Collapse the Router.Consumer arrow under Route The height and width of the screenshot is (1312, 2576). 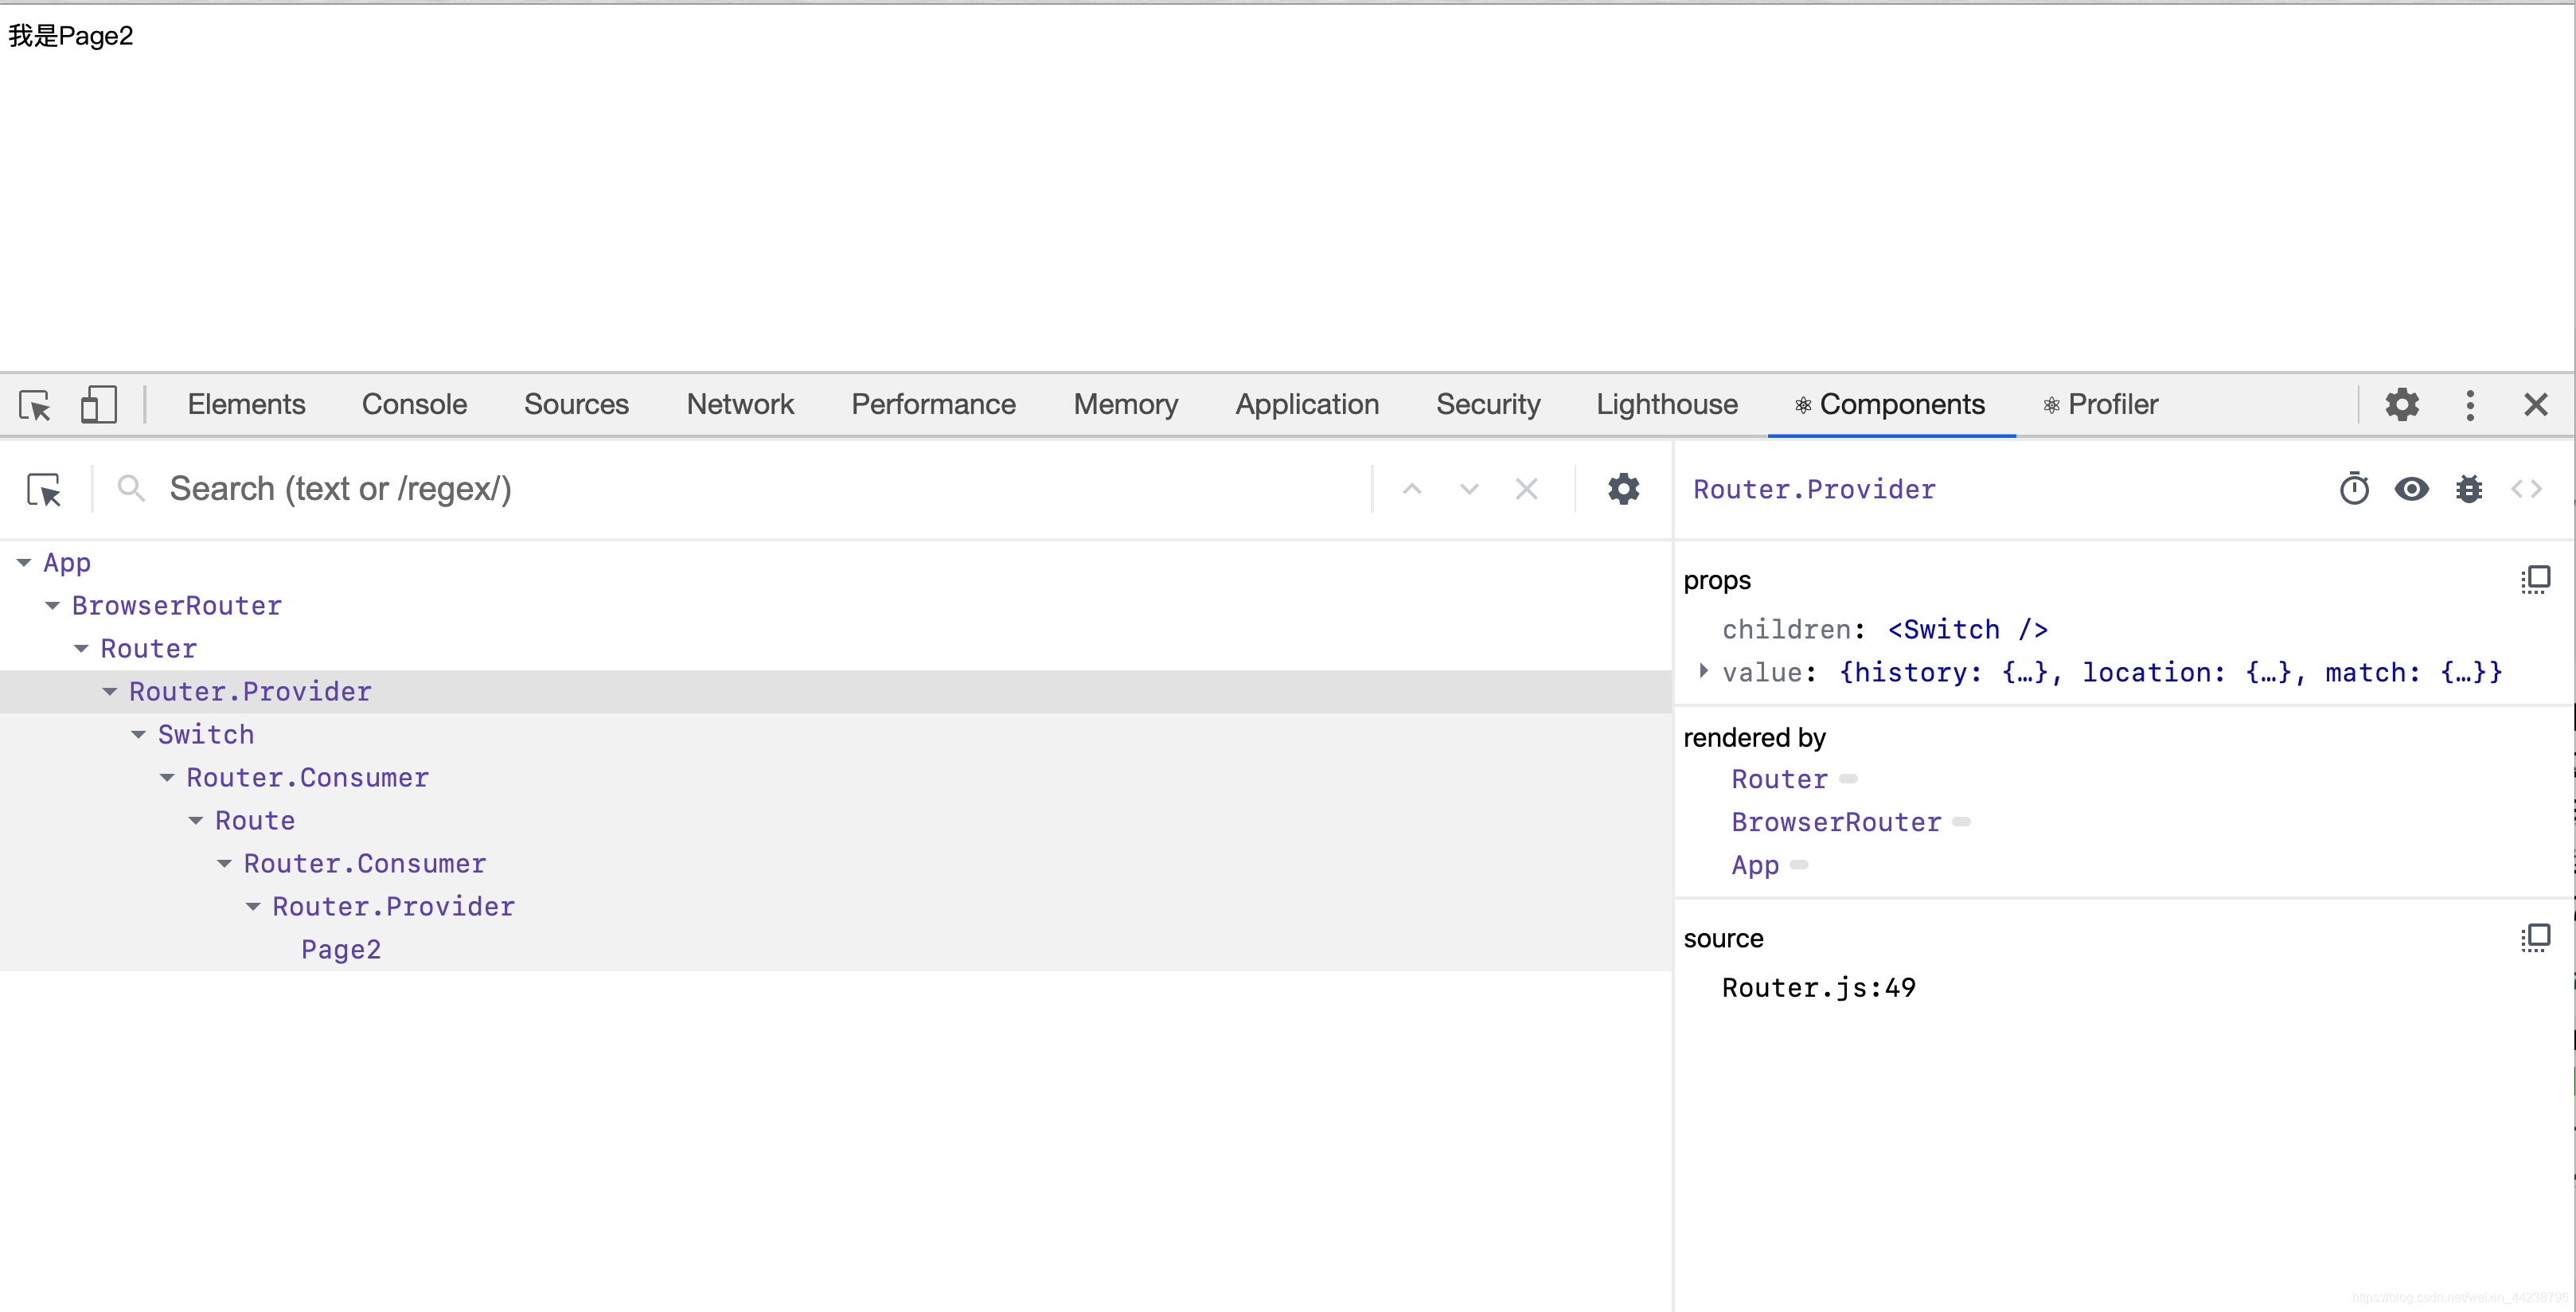coord(225,864)
